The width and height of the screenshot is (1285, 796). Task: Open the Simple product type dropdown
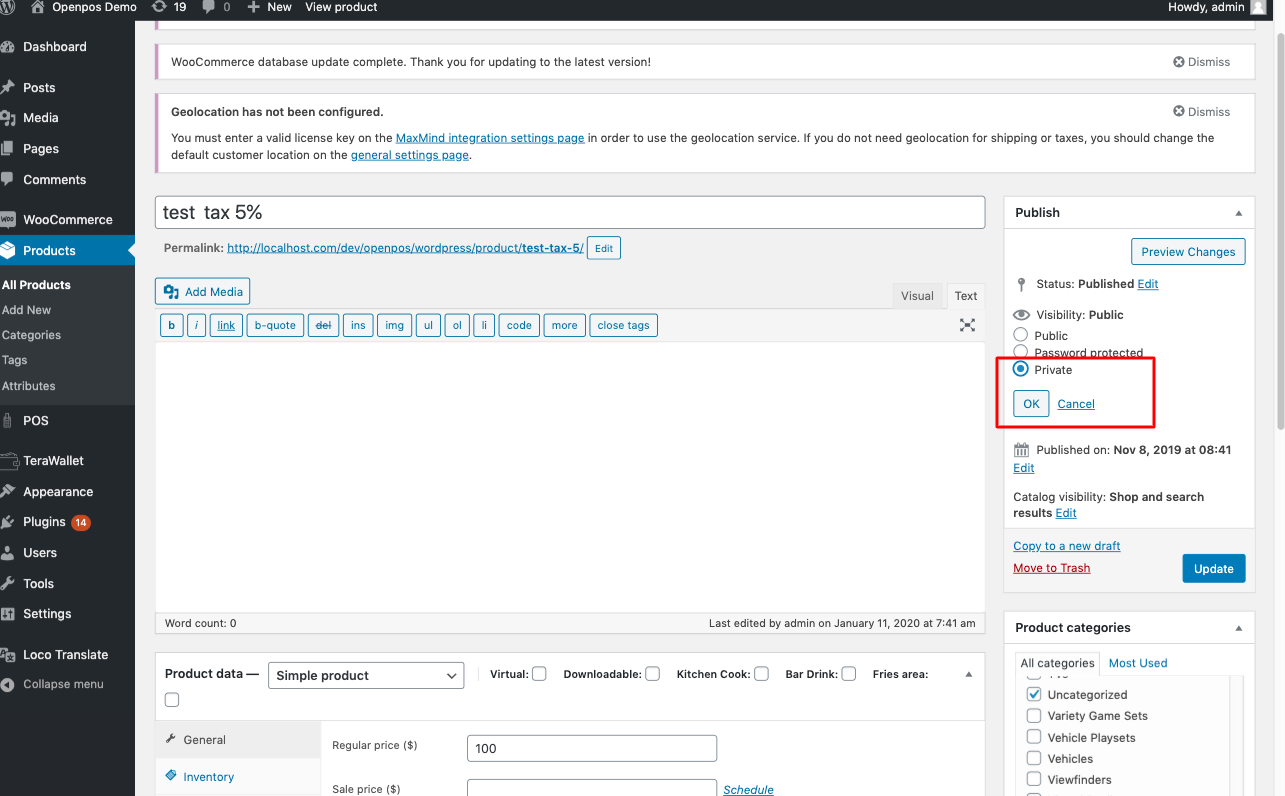click(366, 676)
